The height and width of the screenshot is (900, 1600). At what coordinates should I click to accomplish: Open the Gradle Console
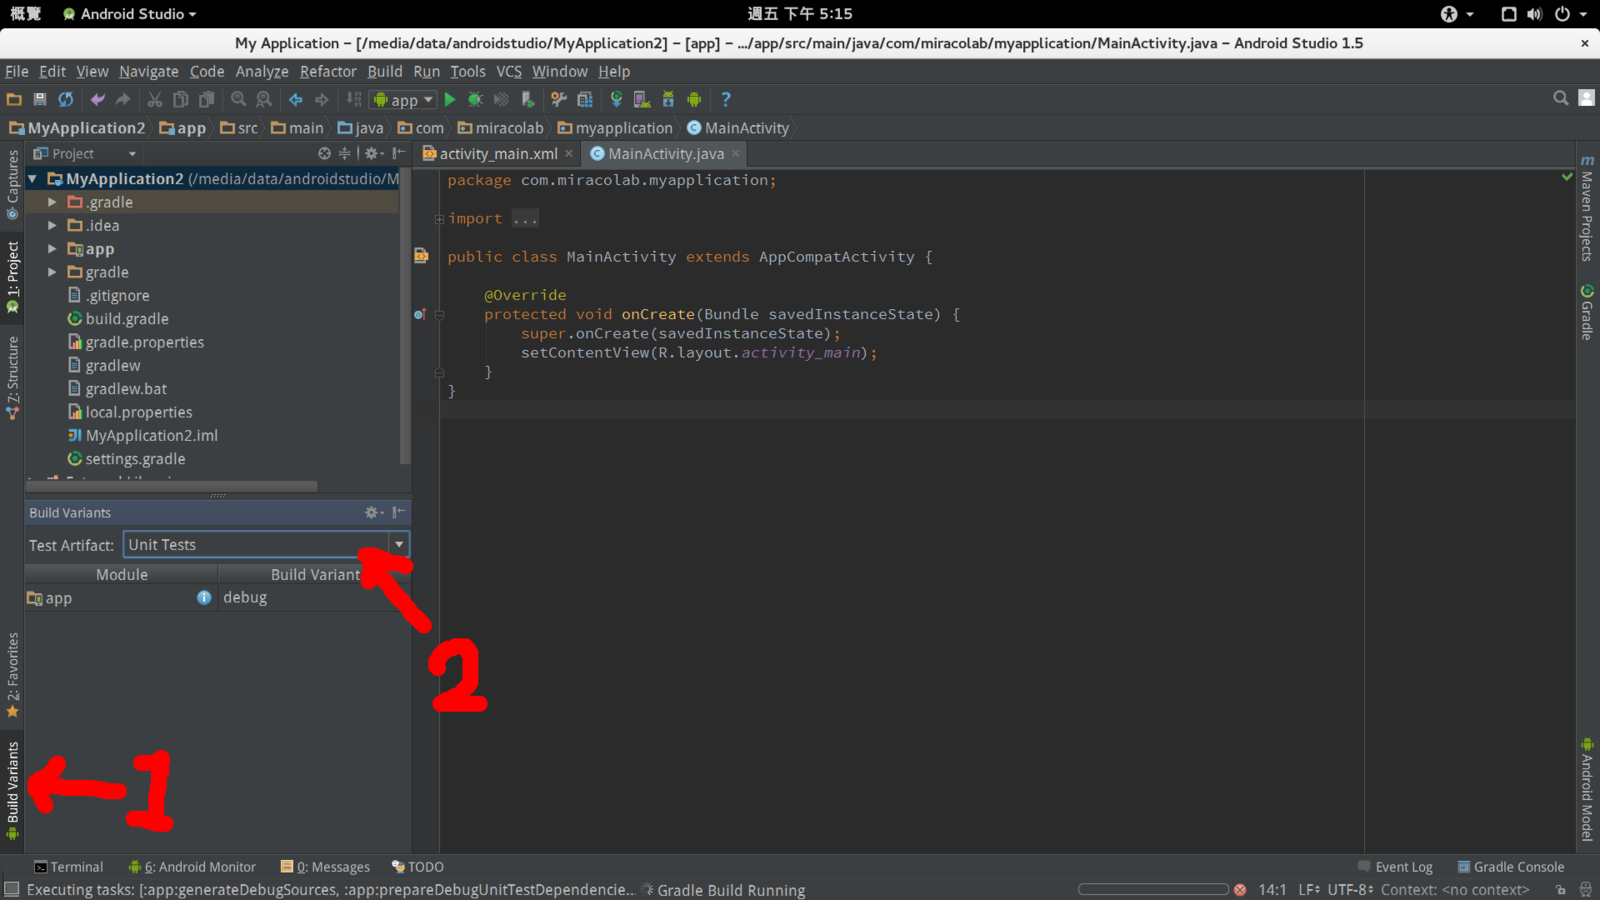click(x=1511, y=867)
